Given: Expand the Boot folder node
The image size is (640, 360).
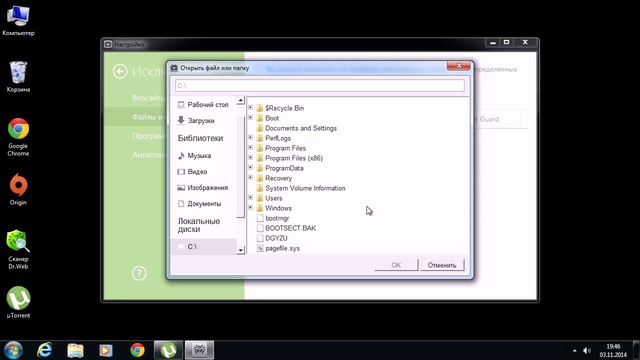Looking at the screenshot, I should (x=250, y=118).
